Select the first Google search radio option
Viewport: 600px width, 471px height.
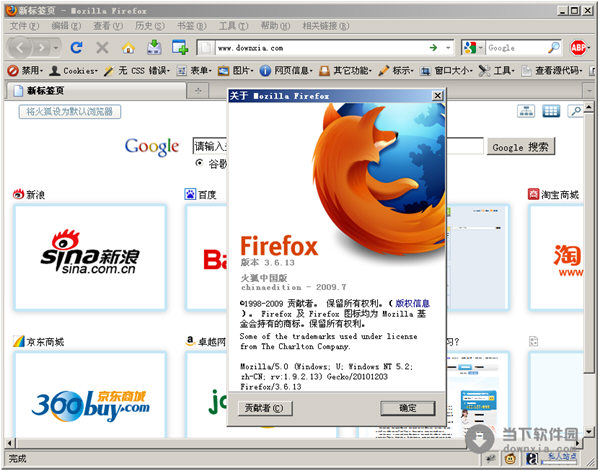[x=199, y=163]
